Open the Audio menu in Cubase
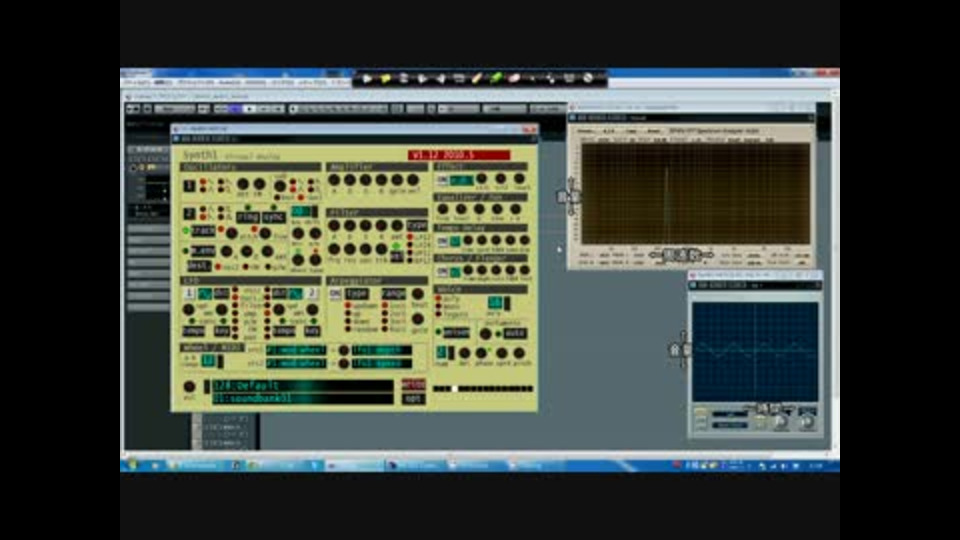Viewport: 960px width, 540px height. 230,82
